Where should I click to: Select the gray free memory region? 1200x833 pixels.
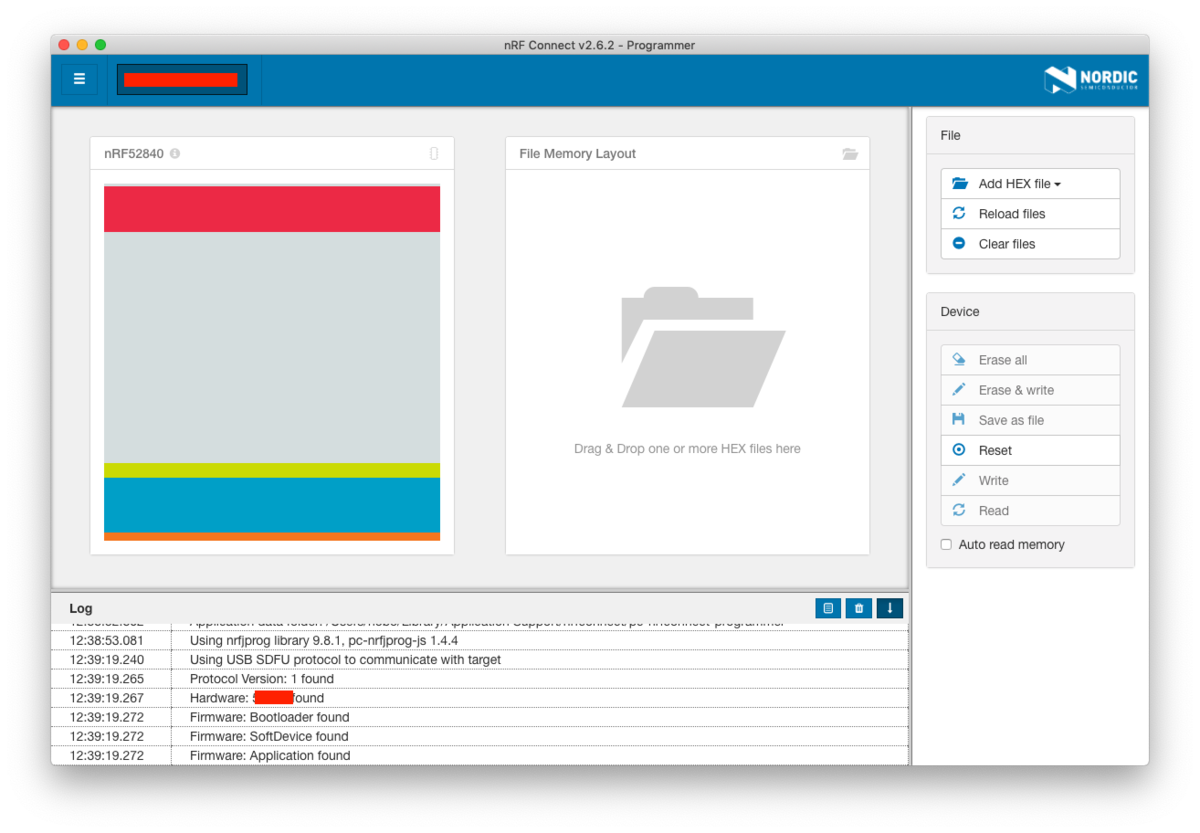coord(272,347)
